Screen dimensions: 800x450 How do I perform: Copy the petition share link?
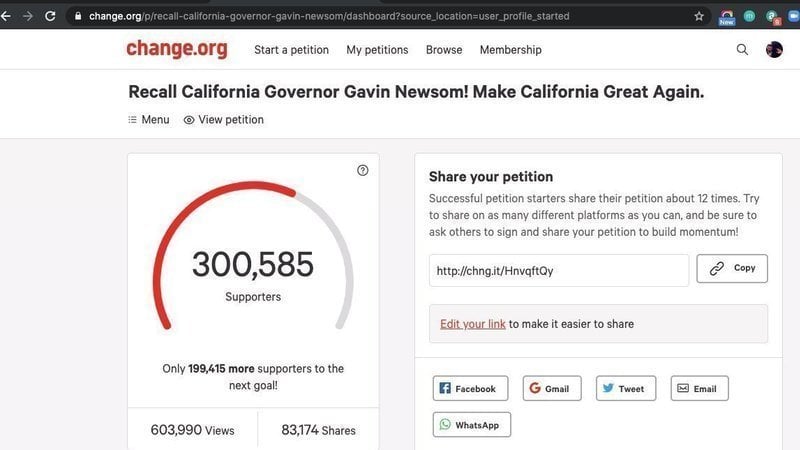pos(732,269)
